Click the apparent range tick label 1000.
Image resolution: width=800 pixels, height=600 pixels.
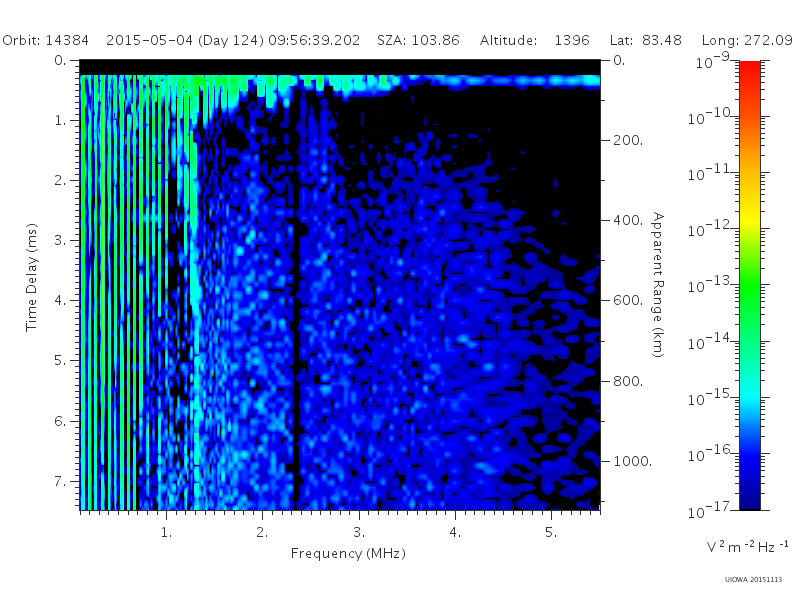click(x=632, y=461)
